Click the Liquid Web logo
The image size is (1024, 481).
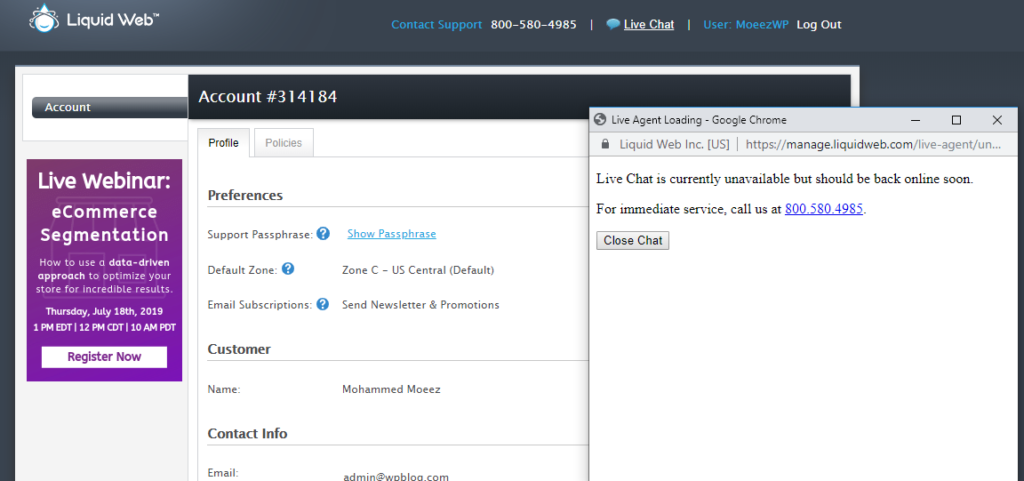click(93, 18)
